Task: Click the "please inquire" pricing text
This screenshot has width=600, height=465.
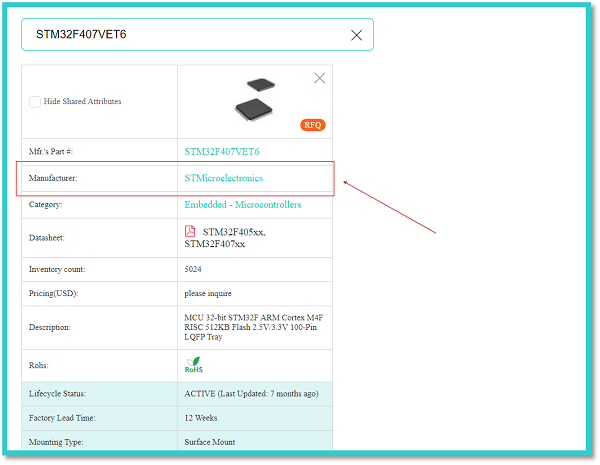Action: (x=211, y=293)
